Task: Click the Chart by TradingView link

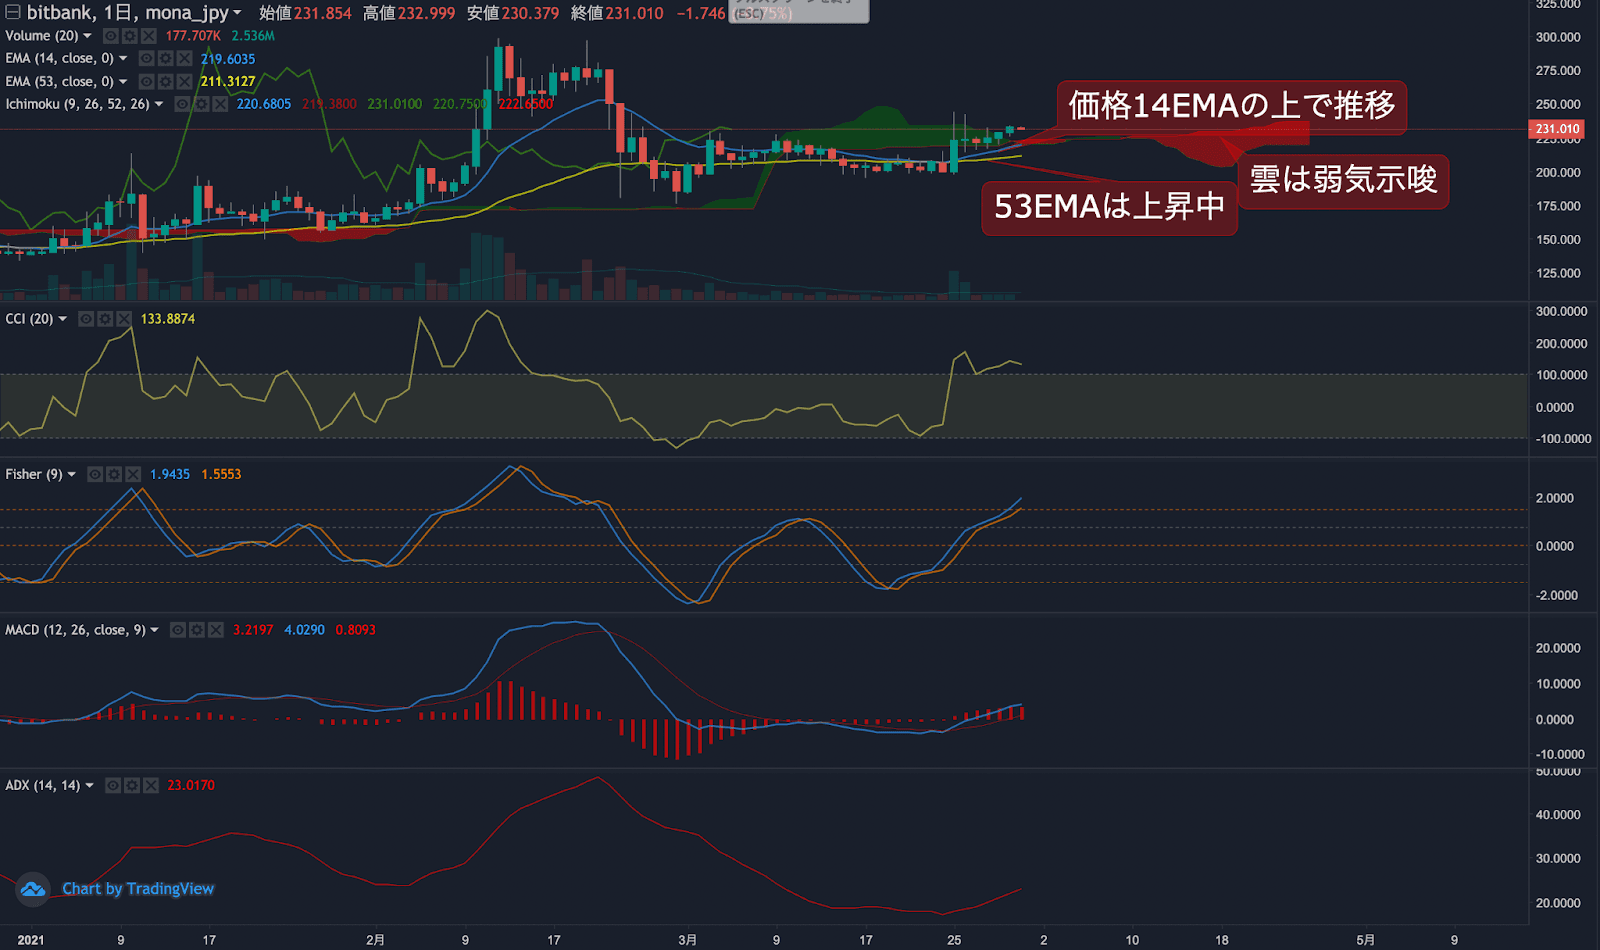Action: point(138,889)
